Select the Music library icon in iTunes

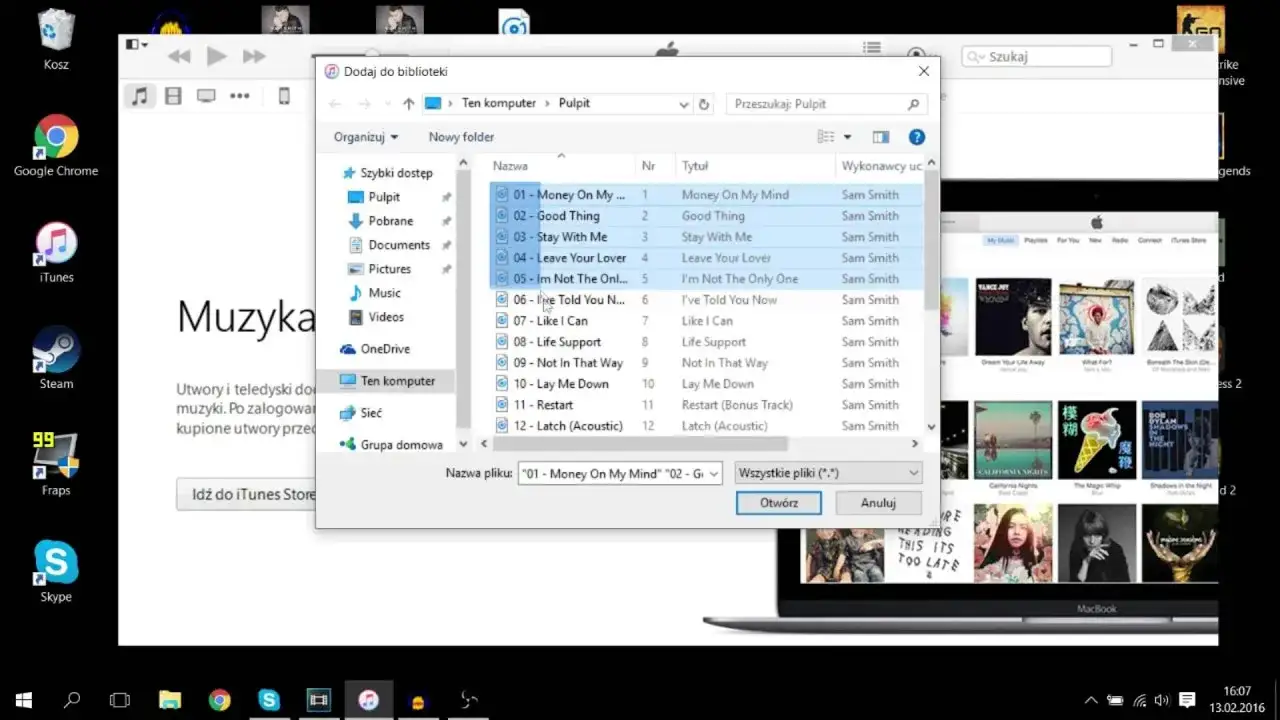pos(140,96)
